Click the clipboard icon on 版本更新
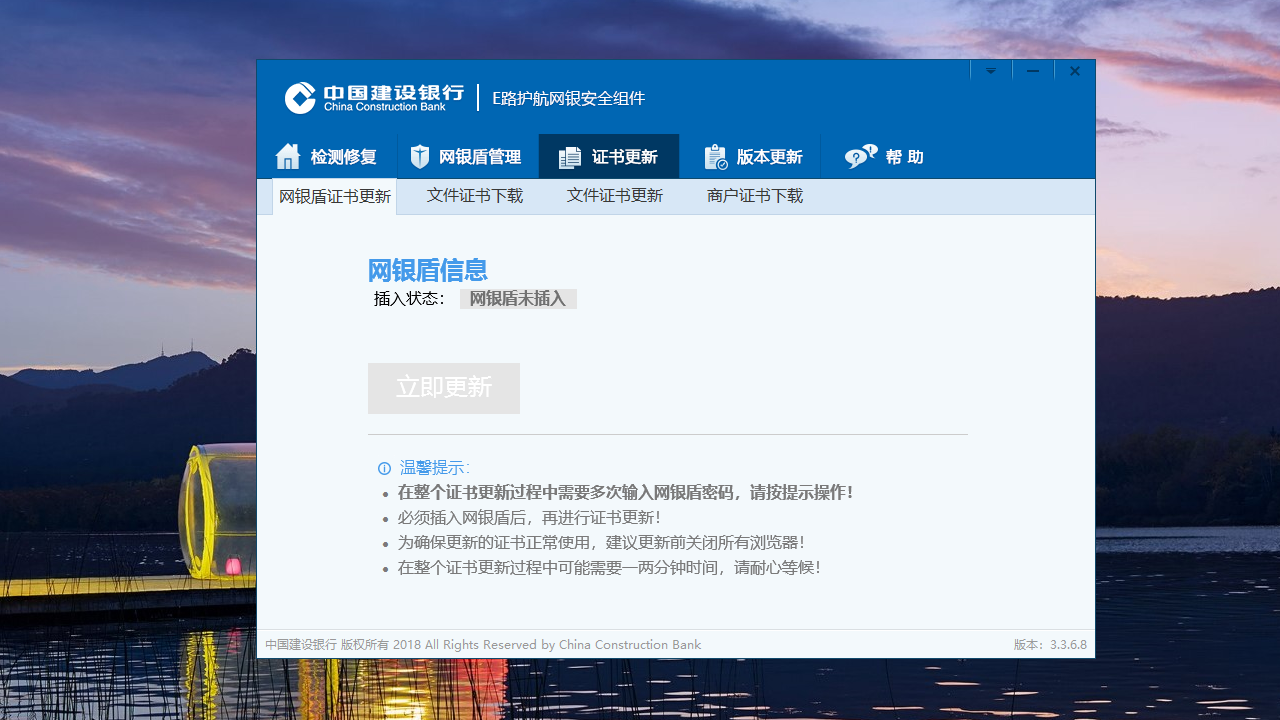 tap(714, 155)
